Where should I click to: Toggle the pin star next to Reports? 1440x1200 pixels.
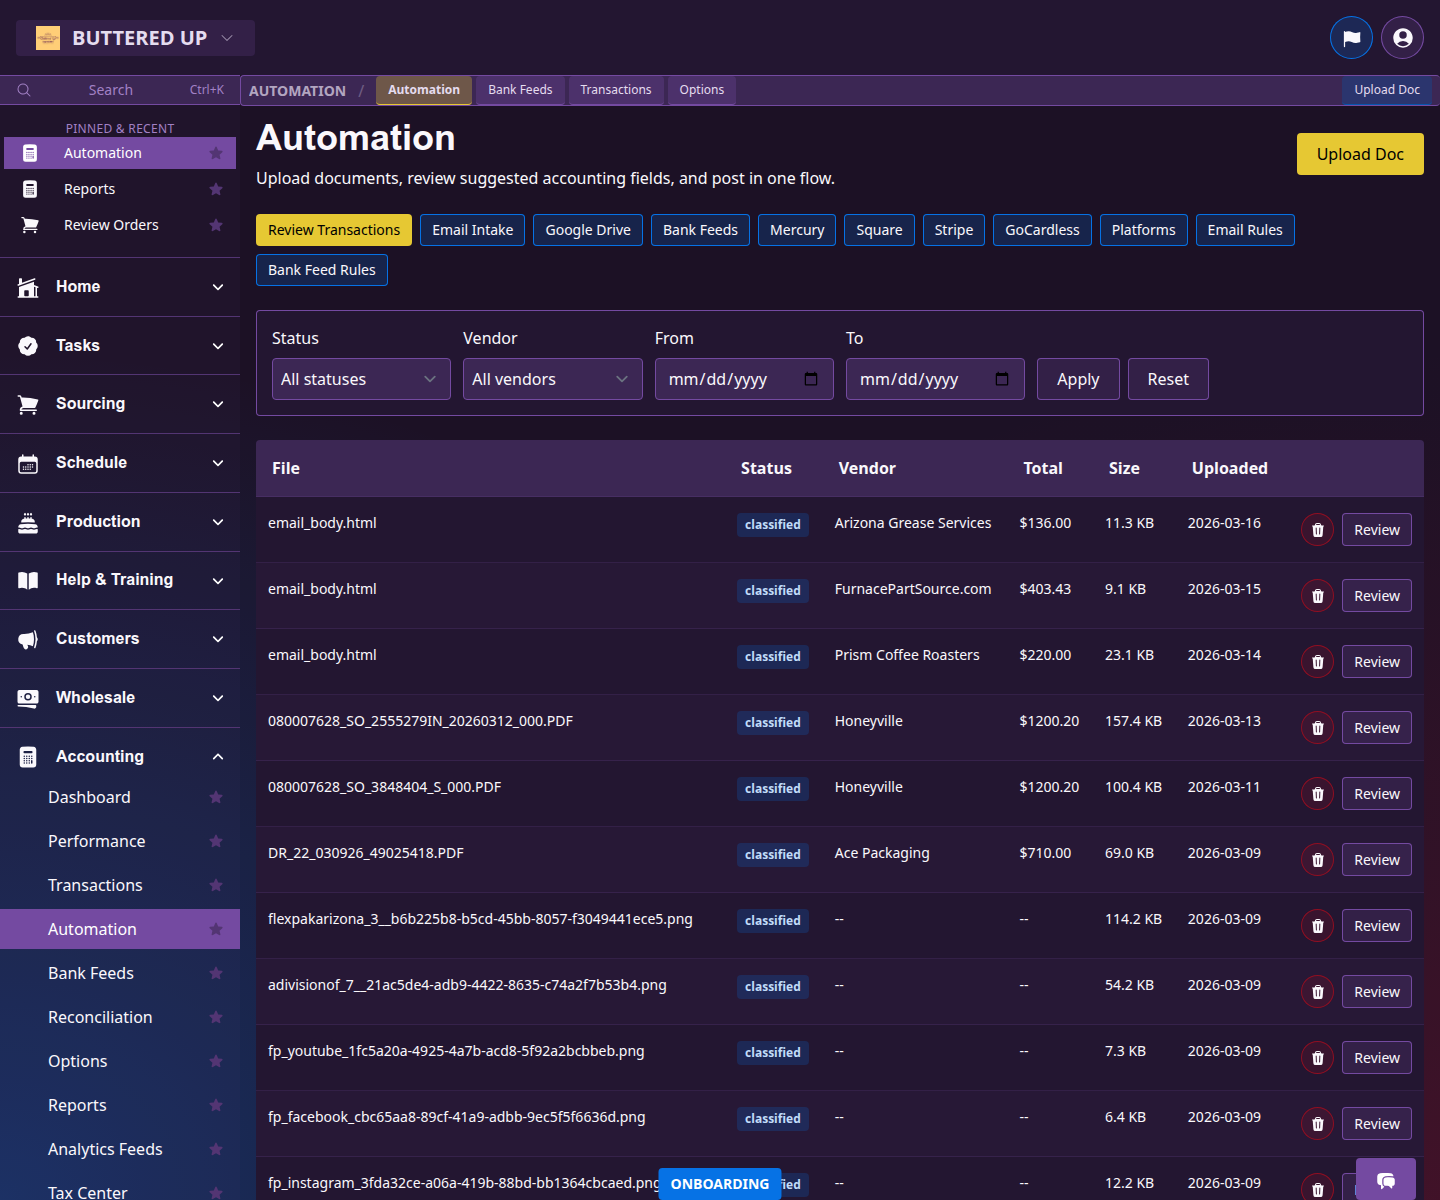point(216,189)
